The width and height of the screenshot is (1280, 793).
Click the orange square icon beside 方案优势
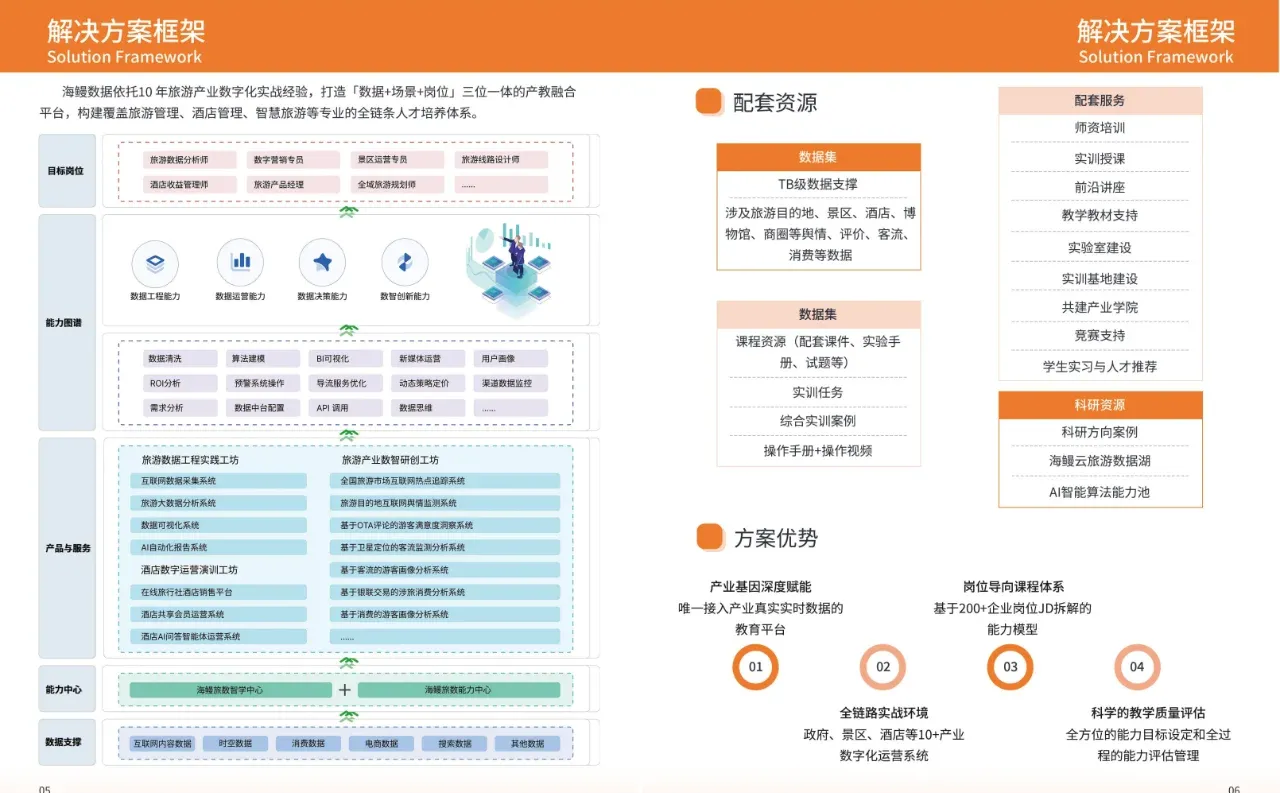[x=709, y=537]
